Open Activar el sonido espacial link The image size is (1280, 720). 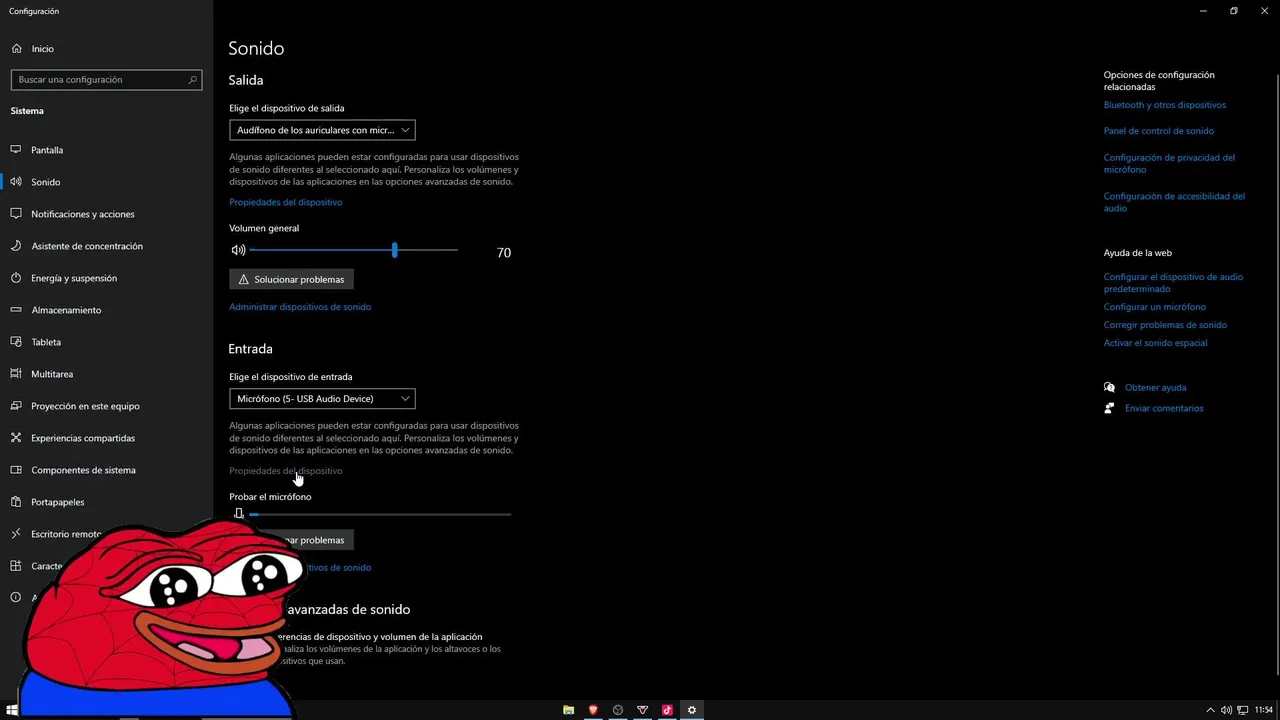[1155, 343]
